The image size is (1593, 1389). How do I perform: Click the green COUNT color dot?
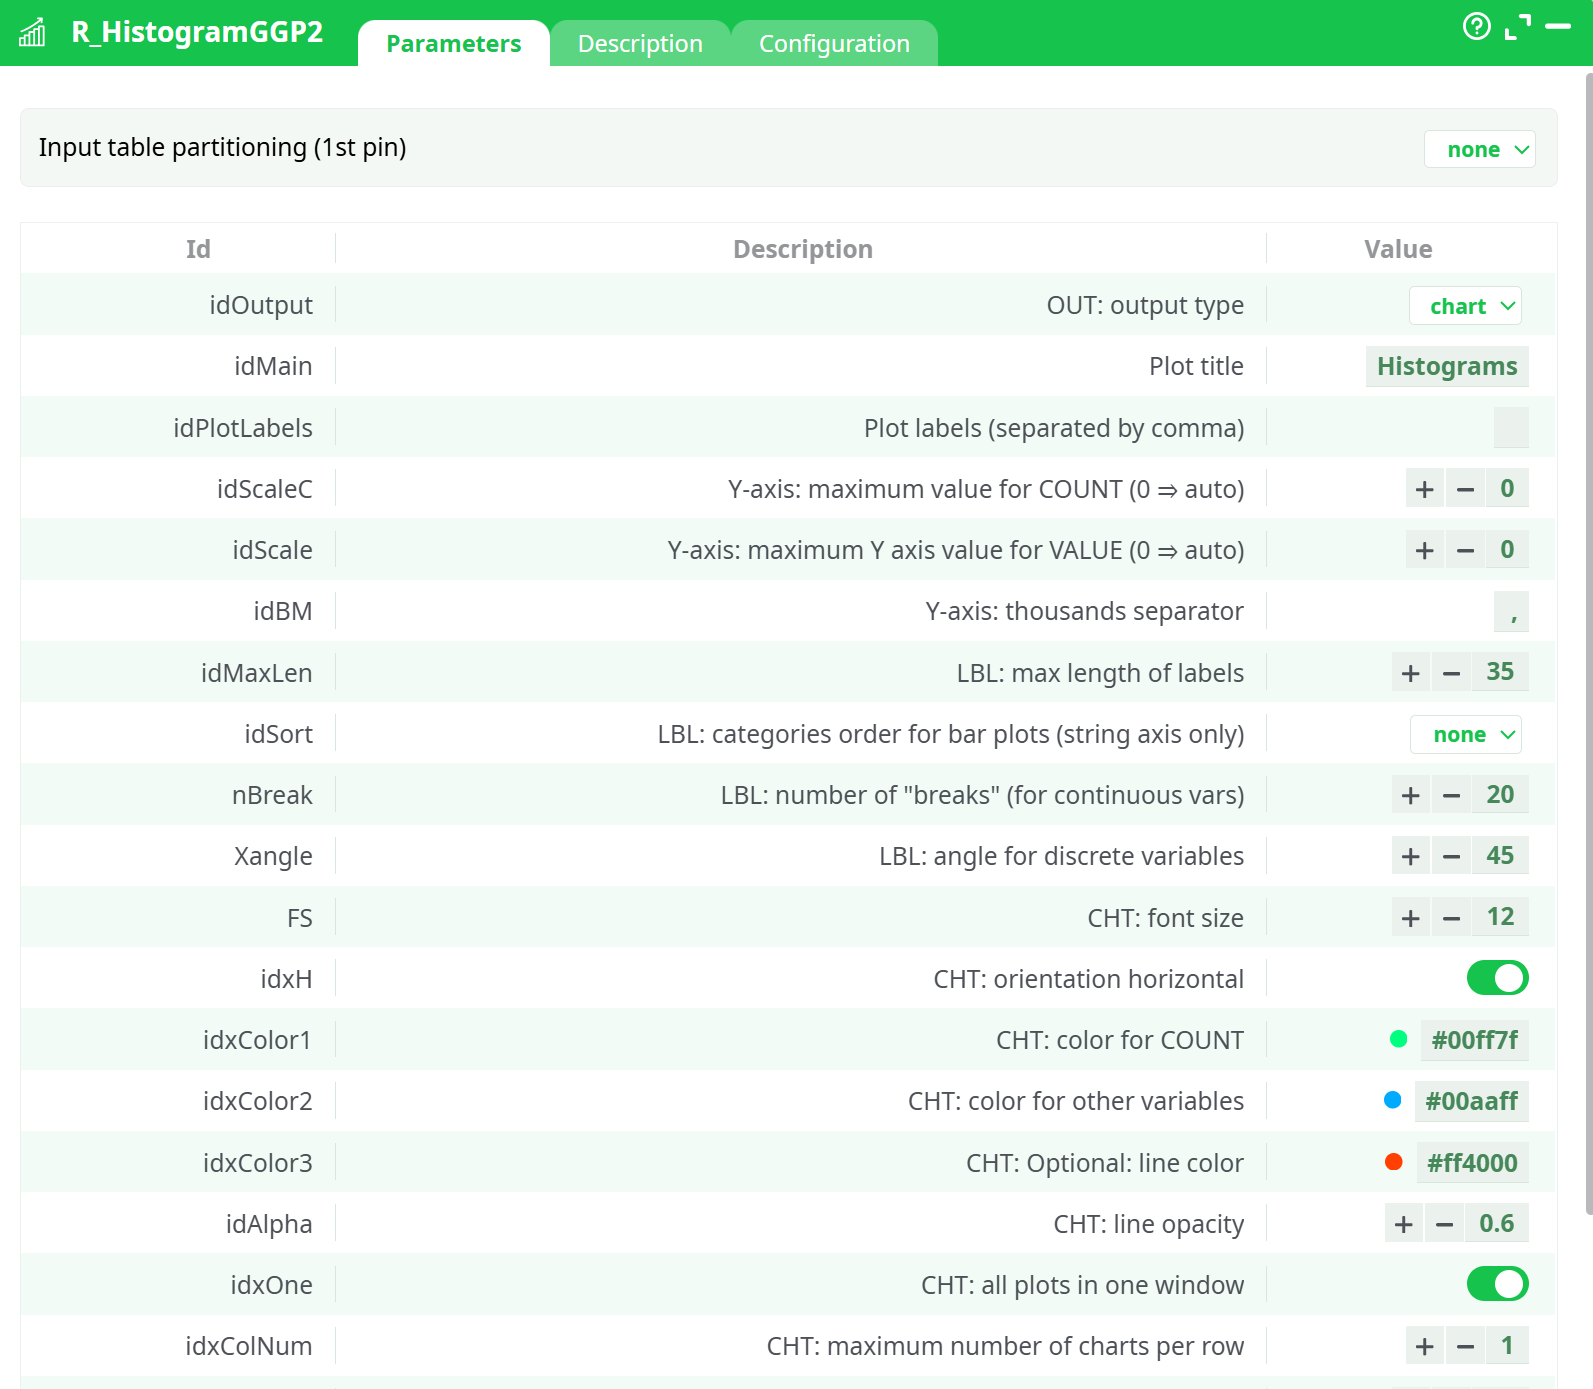tap(1399, 1040)
